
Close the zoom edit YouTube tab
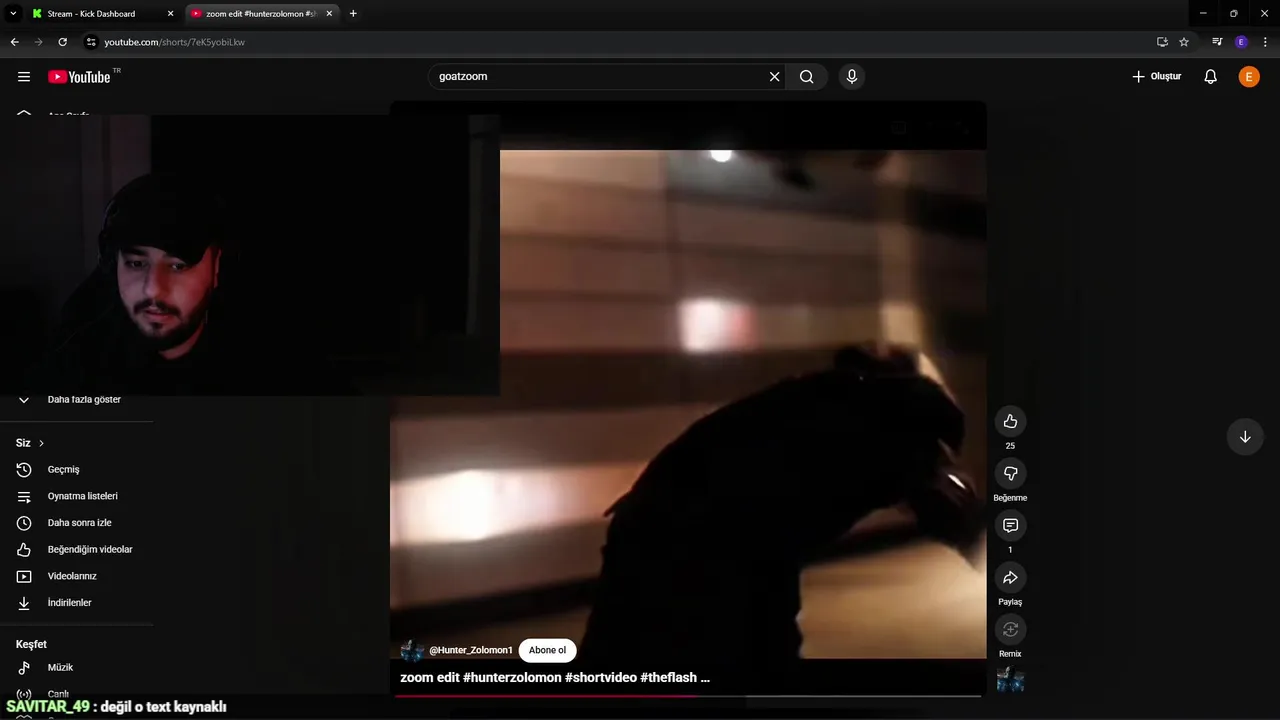(x=329, y=14)
